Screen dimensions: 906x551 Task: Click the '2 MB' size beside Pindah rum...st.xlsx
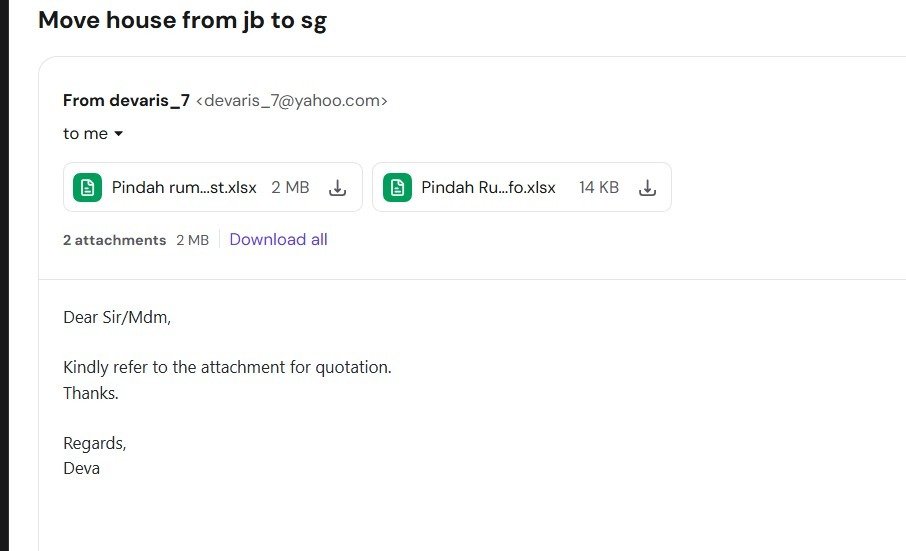coord(290,188)
